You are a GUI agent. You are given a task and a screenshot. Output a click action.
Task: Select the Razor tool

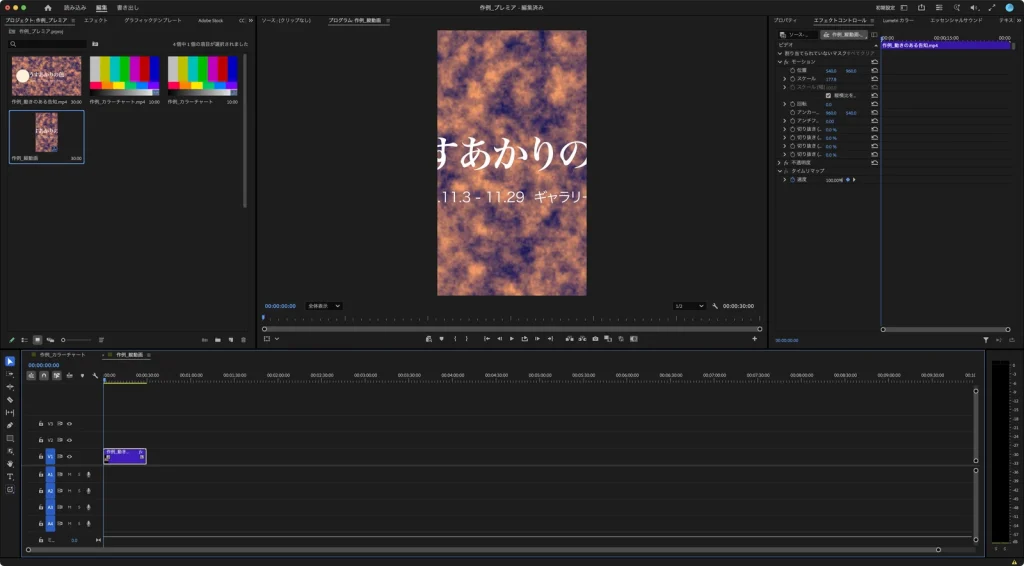point(10,400)
